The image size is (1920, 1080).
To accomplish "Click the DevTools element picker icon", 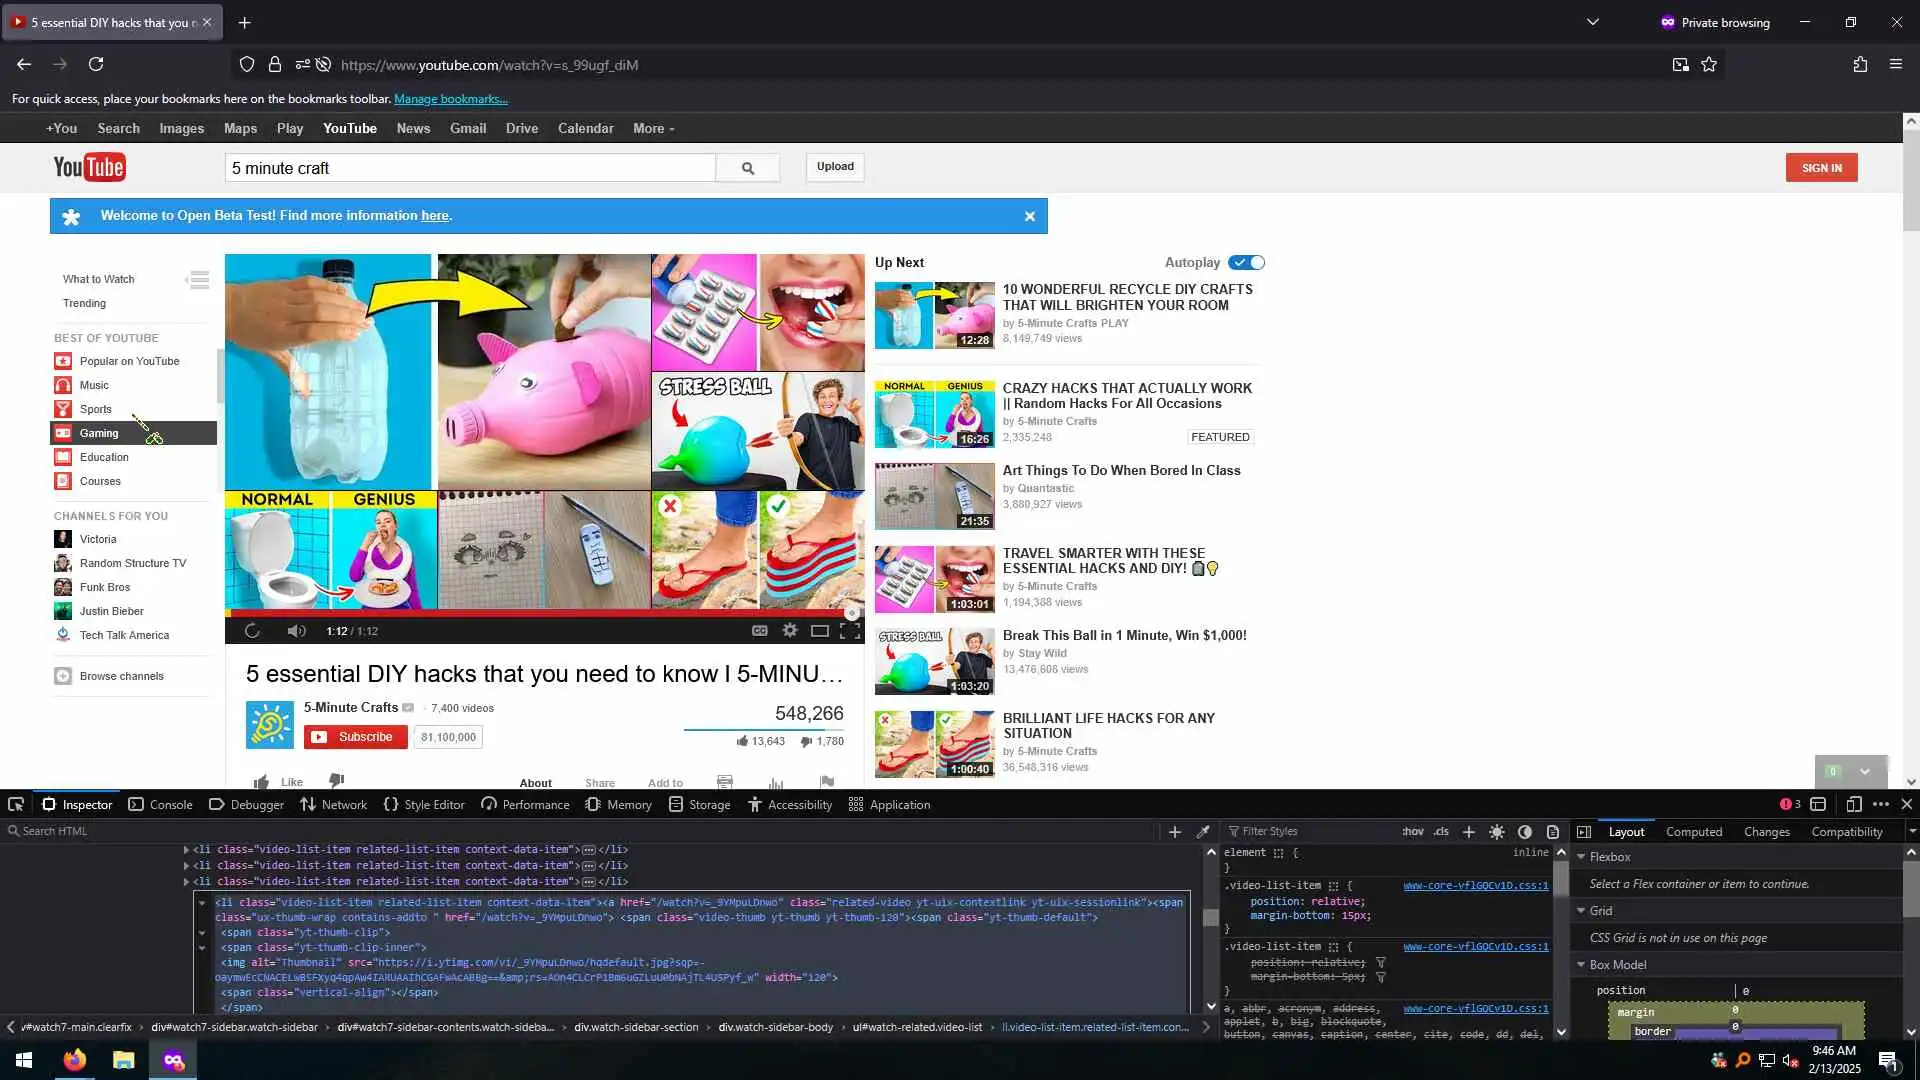I will 16,805.
